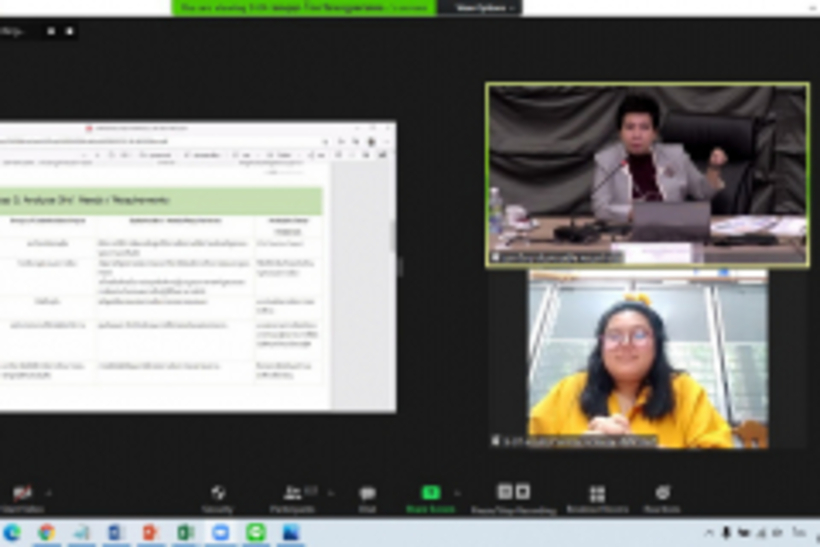Click the pause recording indicator at top left

click(x=51, y=31)
